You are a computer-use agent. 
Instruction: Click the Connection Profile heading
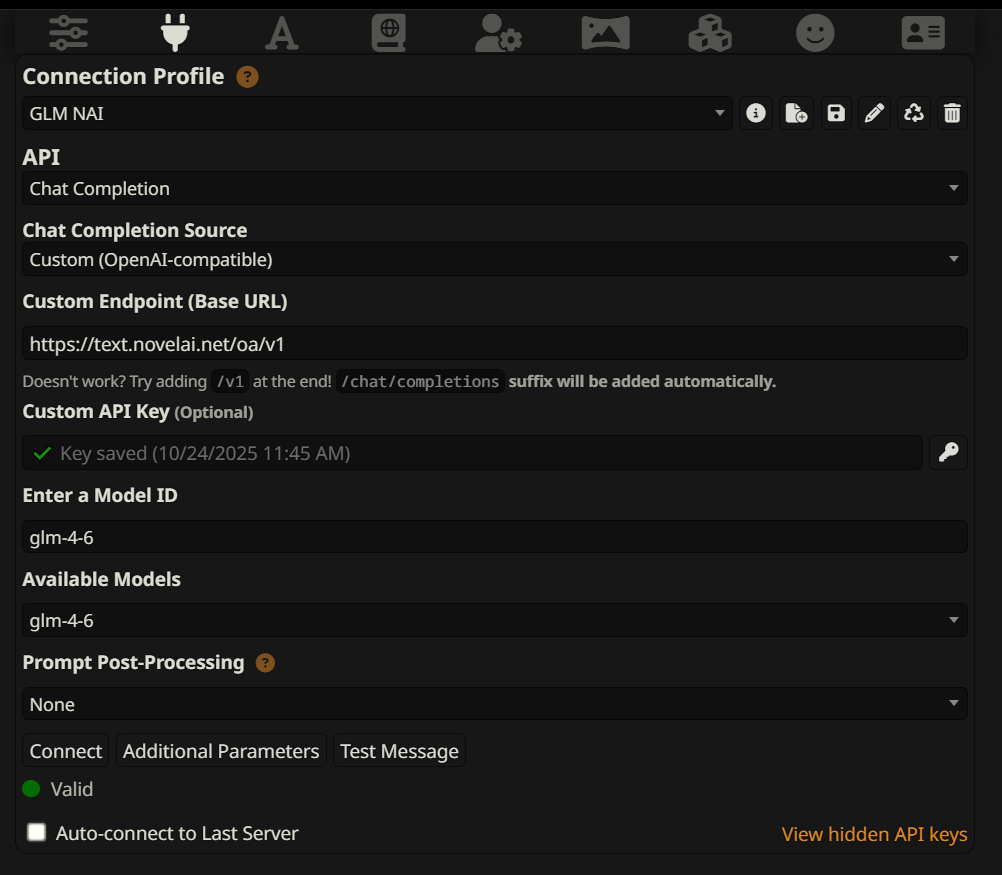click(x=123, y=76)
